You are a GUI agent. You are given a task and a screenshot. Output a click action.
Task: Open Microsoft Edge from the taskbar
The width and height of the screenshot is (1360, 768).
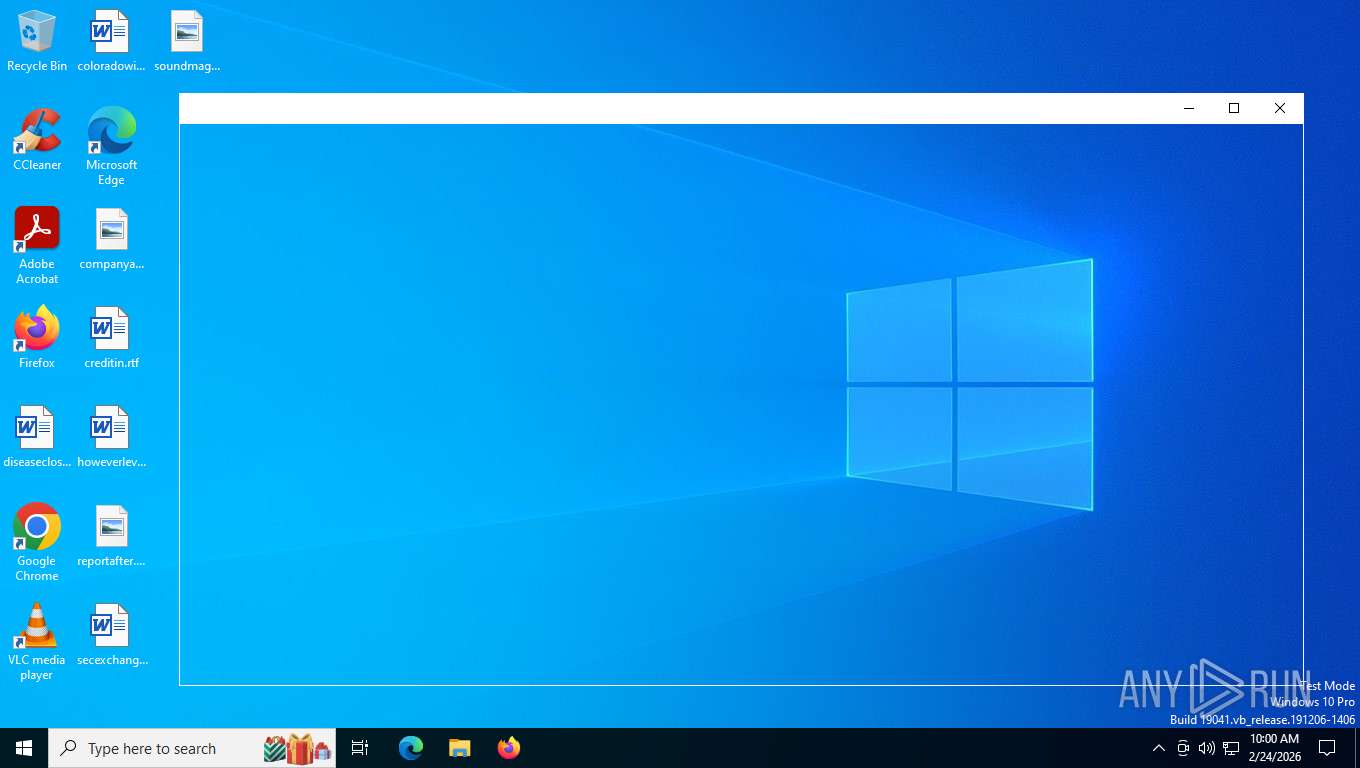[411, 748]
